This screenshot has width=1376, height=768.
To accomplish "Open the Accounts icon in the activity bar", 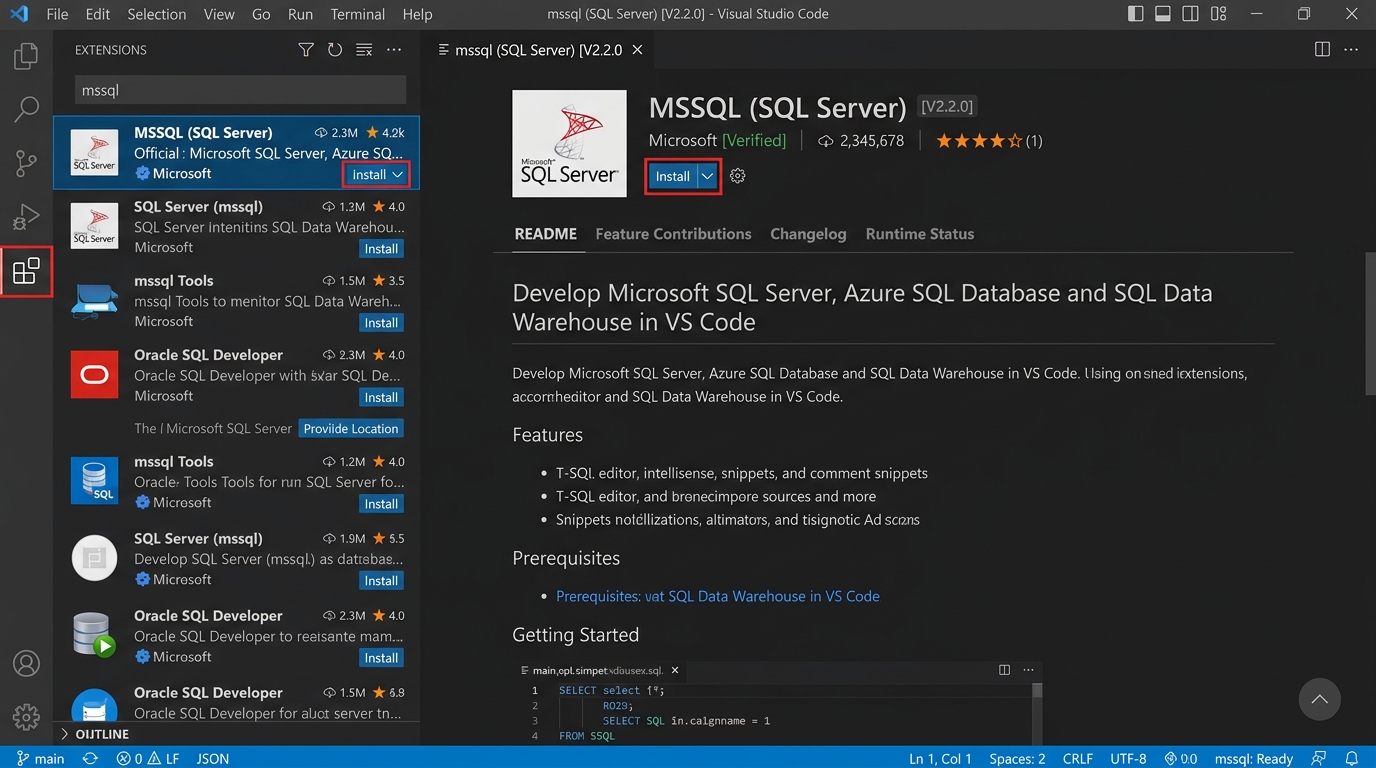I will point(26,663).
